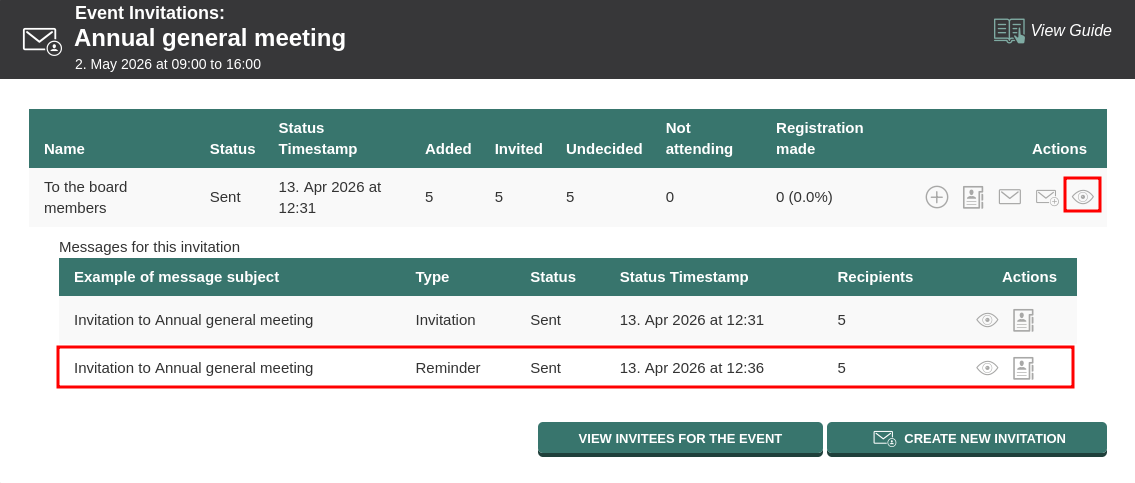This screenshot has width=1135, height=483.
Task: Open recipient list icon for Reminder message
Action: point(1023,368)
